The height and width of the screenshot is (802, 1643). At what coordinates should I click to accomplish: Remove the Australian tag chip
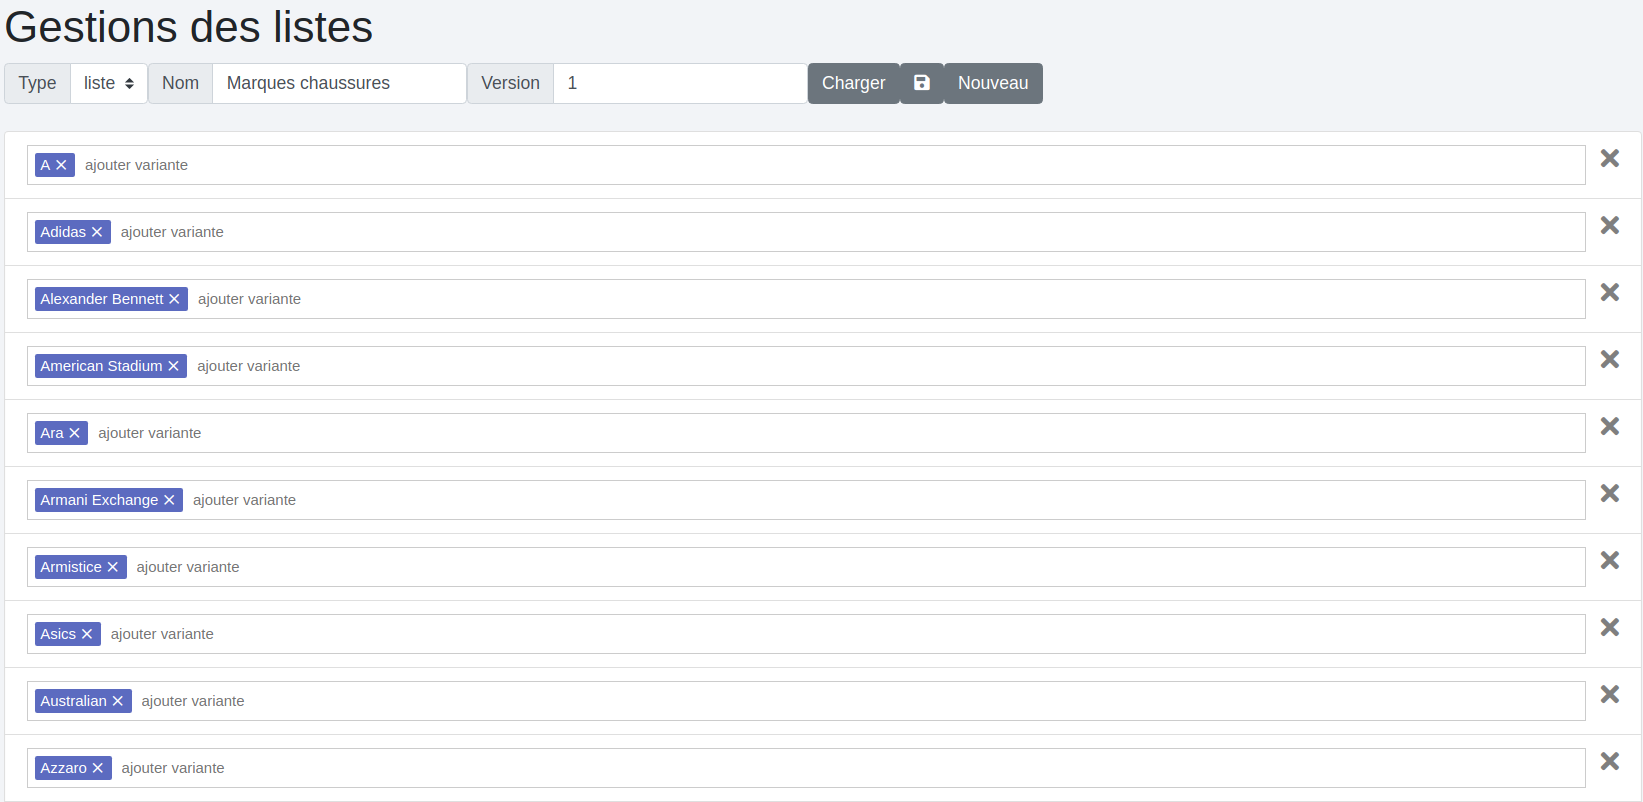[117, 701]
